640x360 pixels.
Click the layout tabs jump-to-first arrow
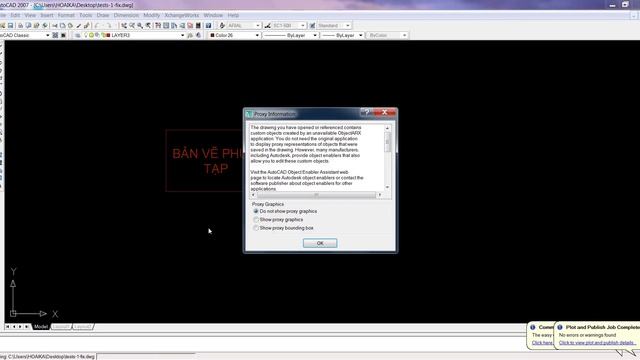coord(7,327)
